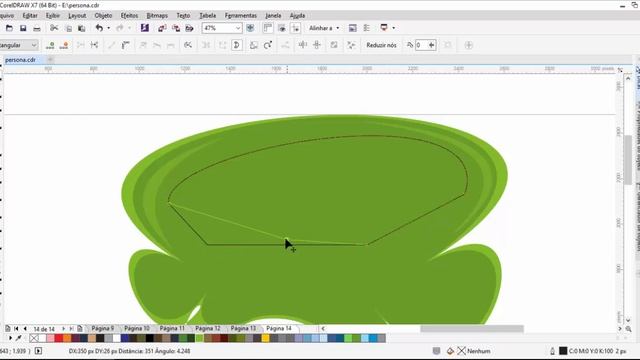Switch to Página 12 tab
Image resolution: width=640 pixels, height=360 pixels.
207,328
